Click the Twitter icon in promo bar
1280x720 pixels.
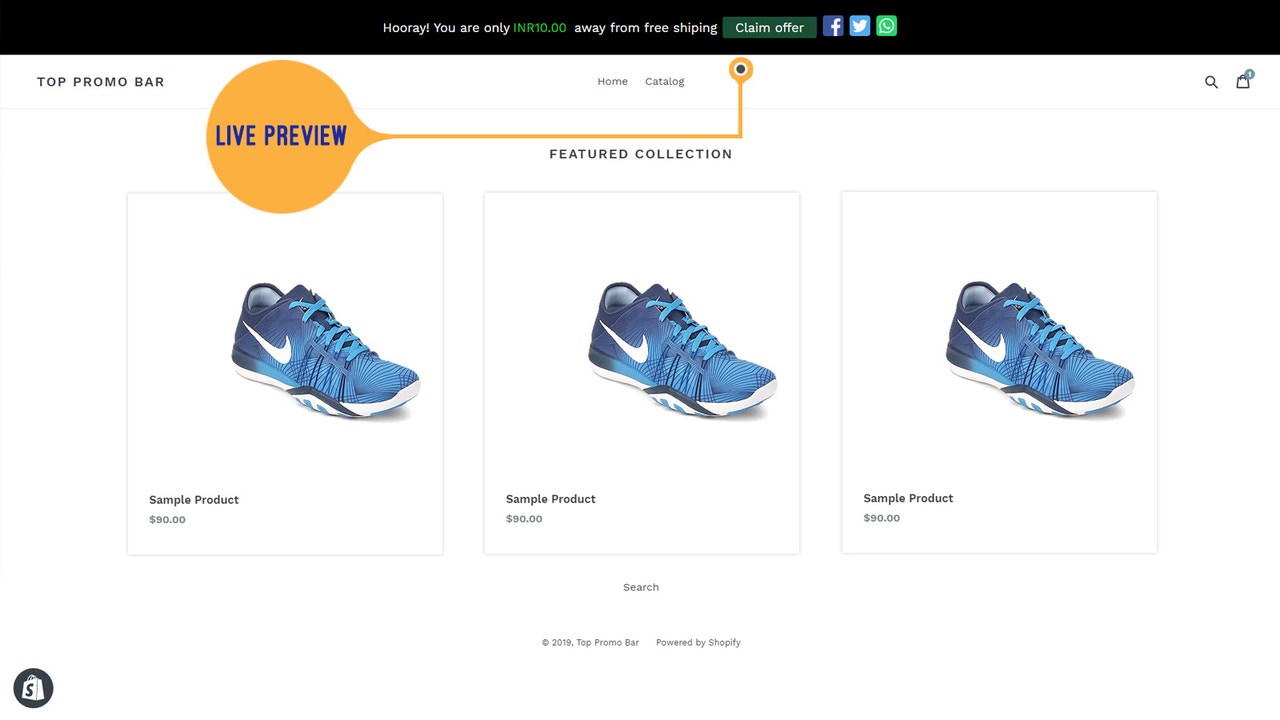point(860,26)
